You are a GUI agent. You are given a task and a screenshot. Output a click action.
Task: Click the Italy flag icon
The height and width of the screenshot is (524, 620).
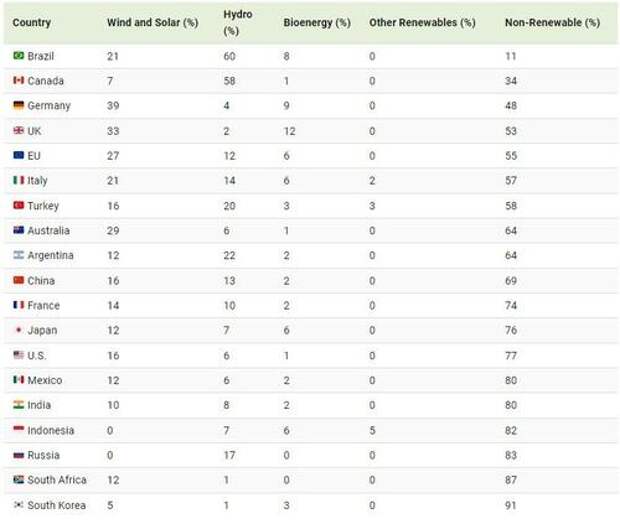(x=18, y=181)
